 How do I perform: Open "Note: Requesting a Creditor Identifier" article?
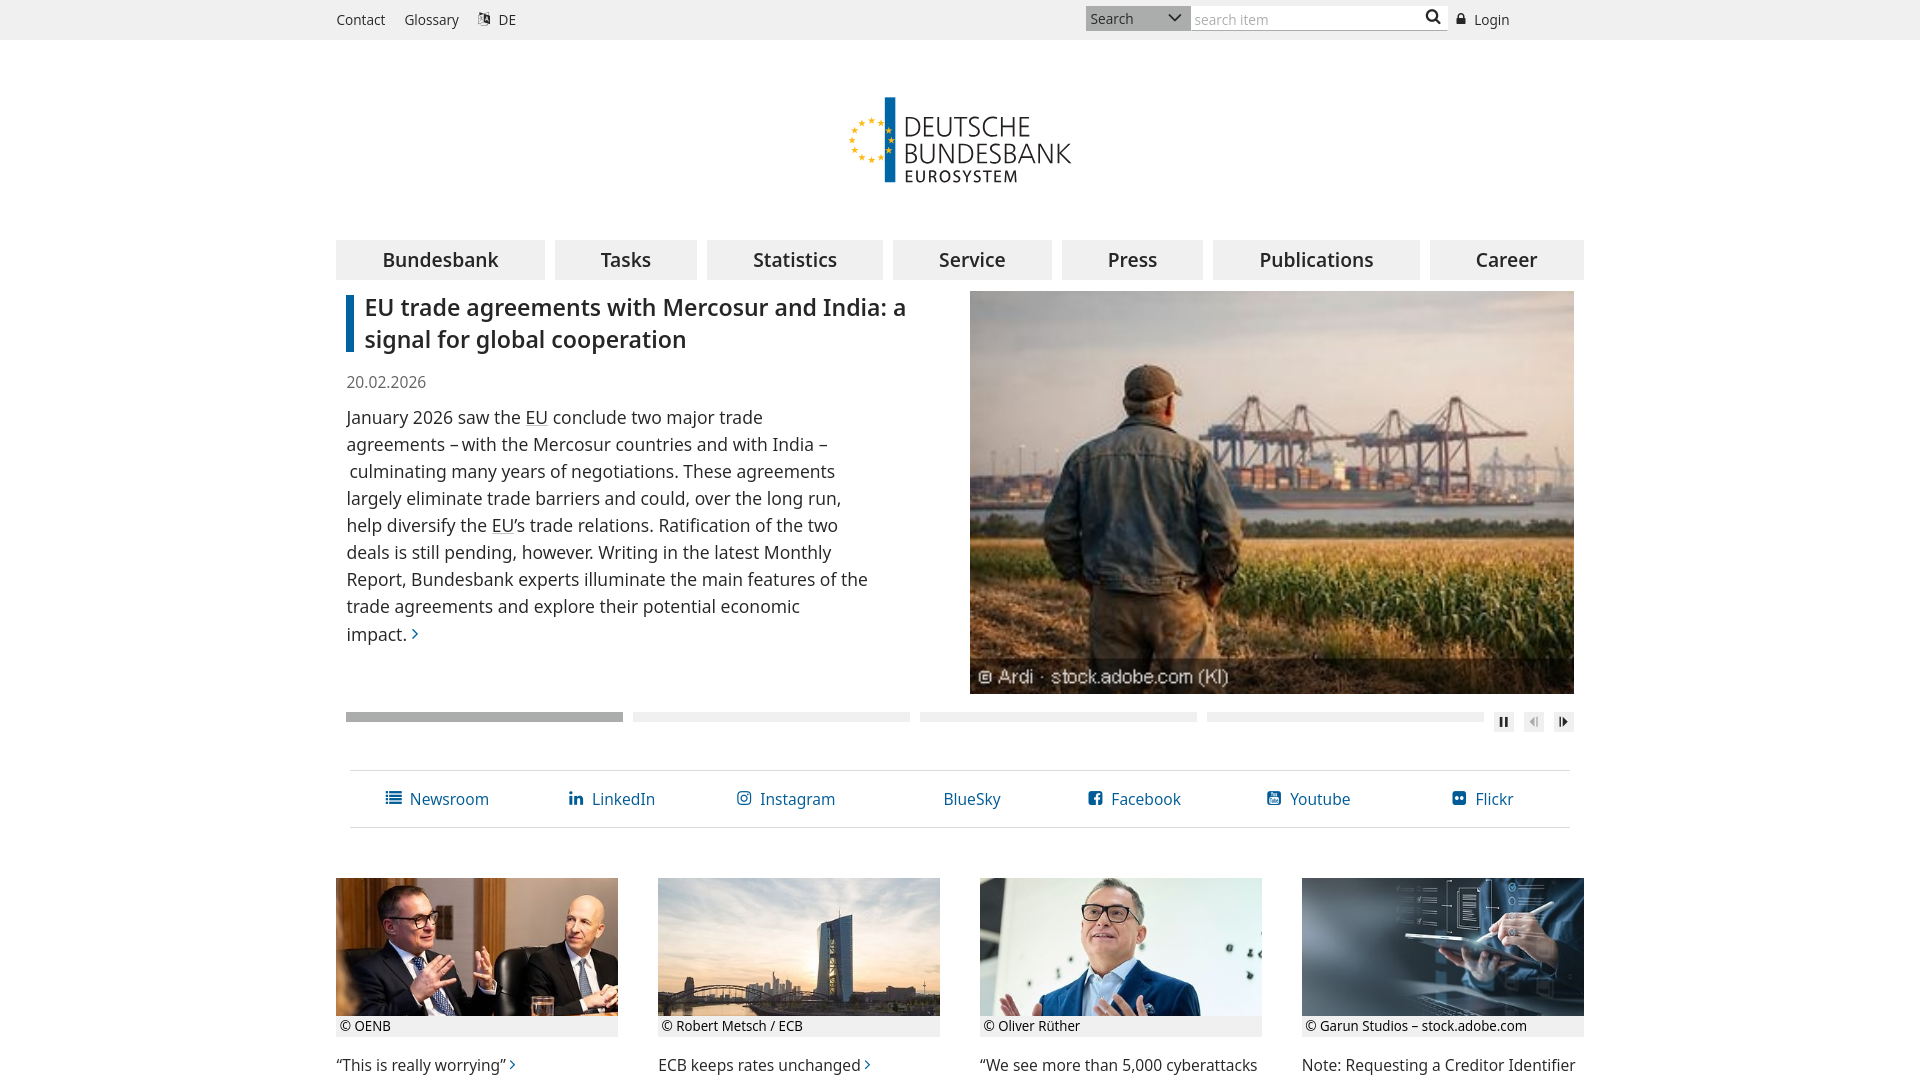click(1438, 1066)
